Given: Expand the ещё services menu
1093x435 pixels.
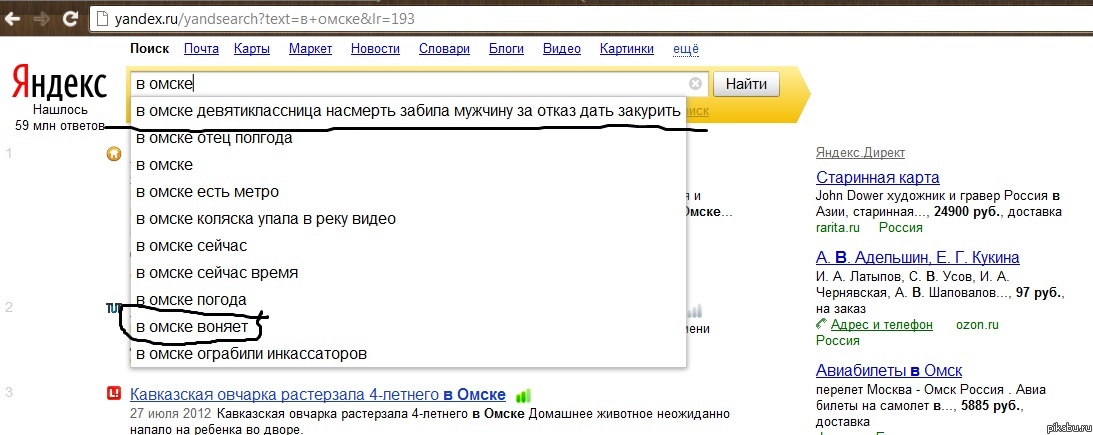Looking at the screenshot, I should [x=686, y=49].
